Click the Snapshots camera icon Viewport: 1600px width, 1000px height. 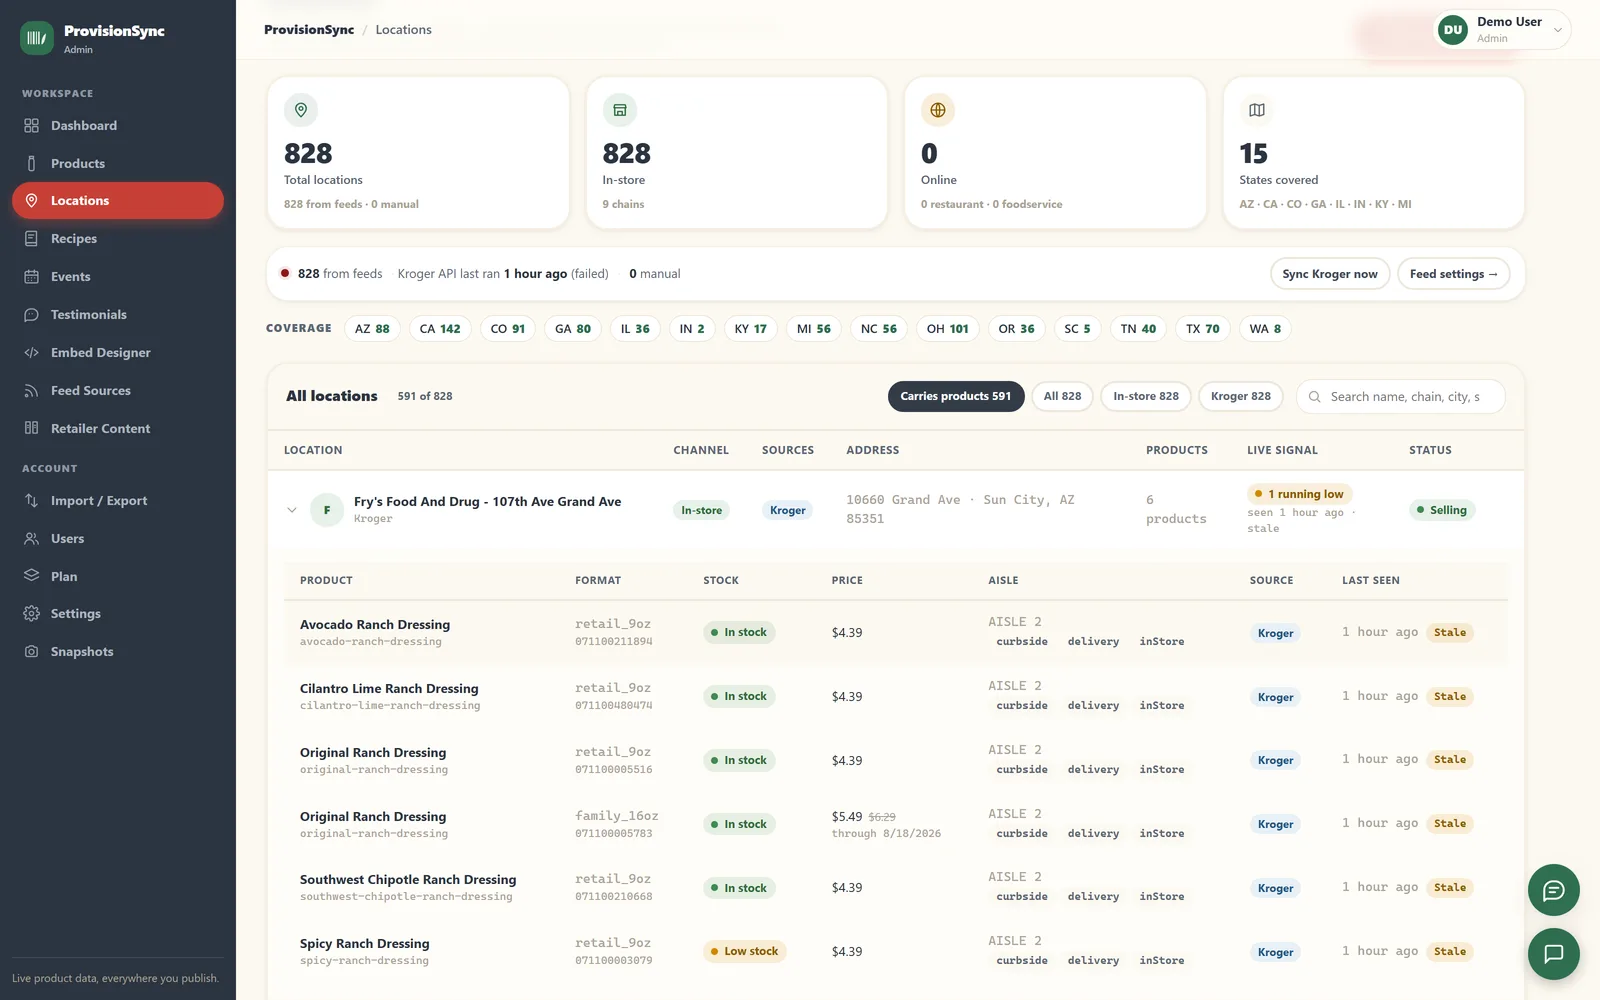(31, 652)
